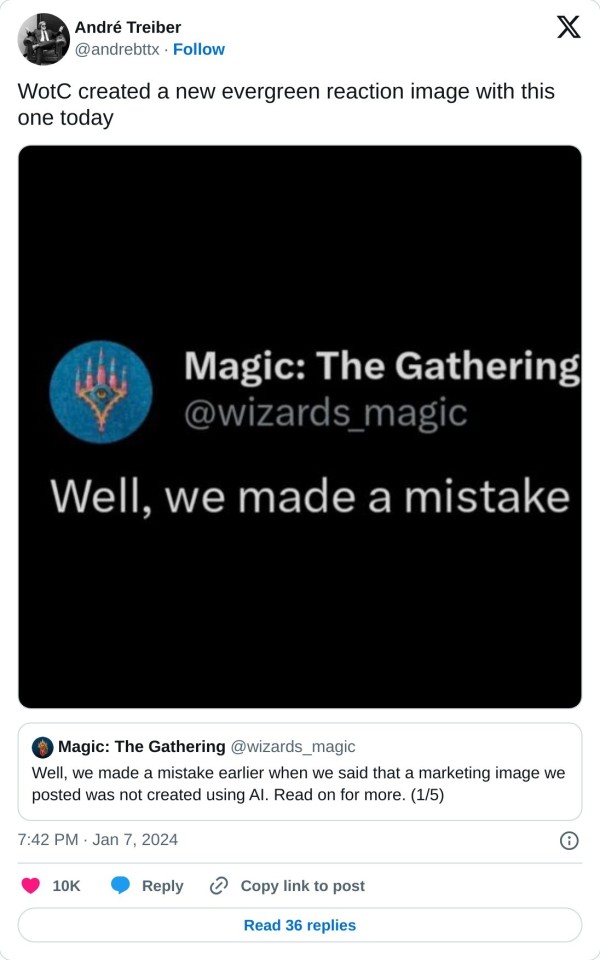The width and height of the screenshot is (600, 960).
Task: Click Copy link to post text
Action: point(302,886)
